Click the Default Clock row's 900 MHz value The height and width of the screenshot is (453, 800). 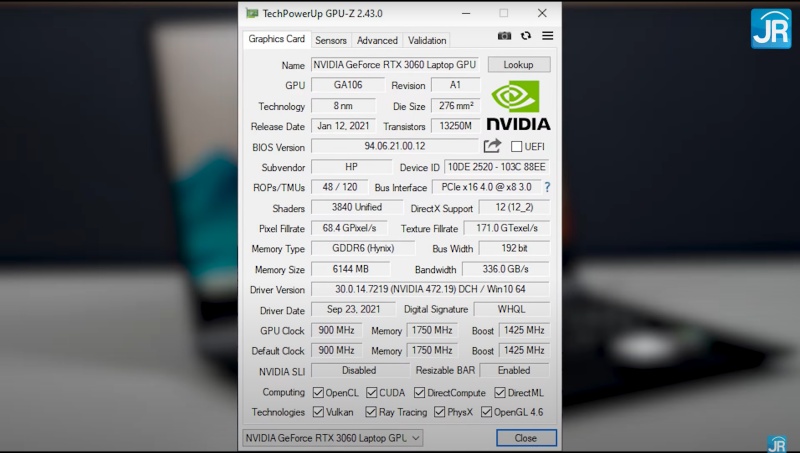pyautogui.click(x=336, y=350)
